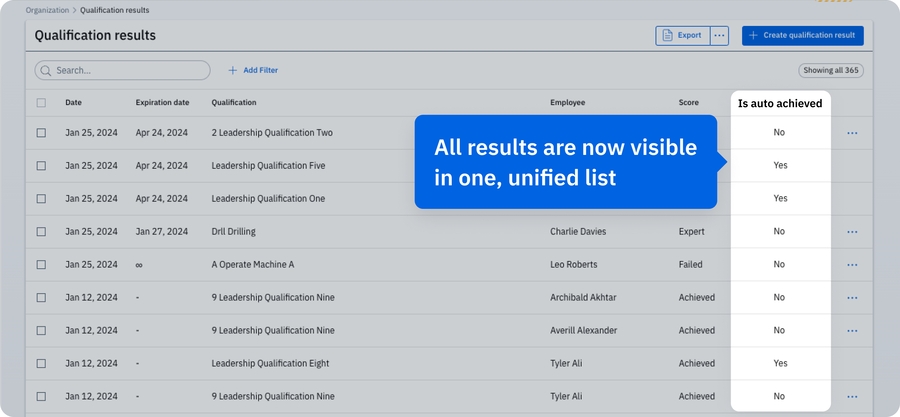The height and width of the screenshot is (417, 900).
Task: Check the 2 Leadership Qualification Two row
Action: (41, 133)
